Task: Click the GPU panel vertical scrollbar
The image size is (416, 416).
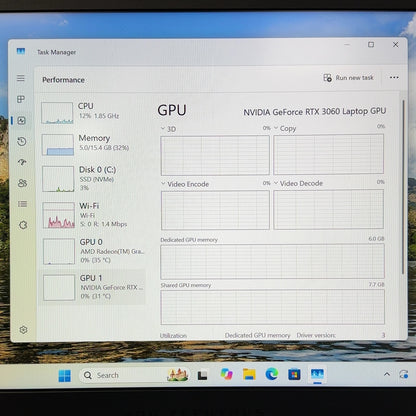Action: click(x=403, y=187)
